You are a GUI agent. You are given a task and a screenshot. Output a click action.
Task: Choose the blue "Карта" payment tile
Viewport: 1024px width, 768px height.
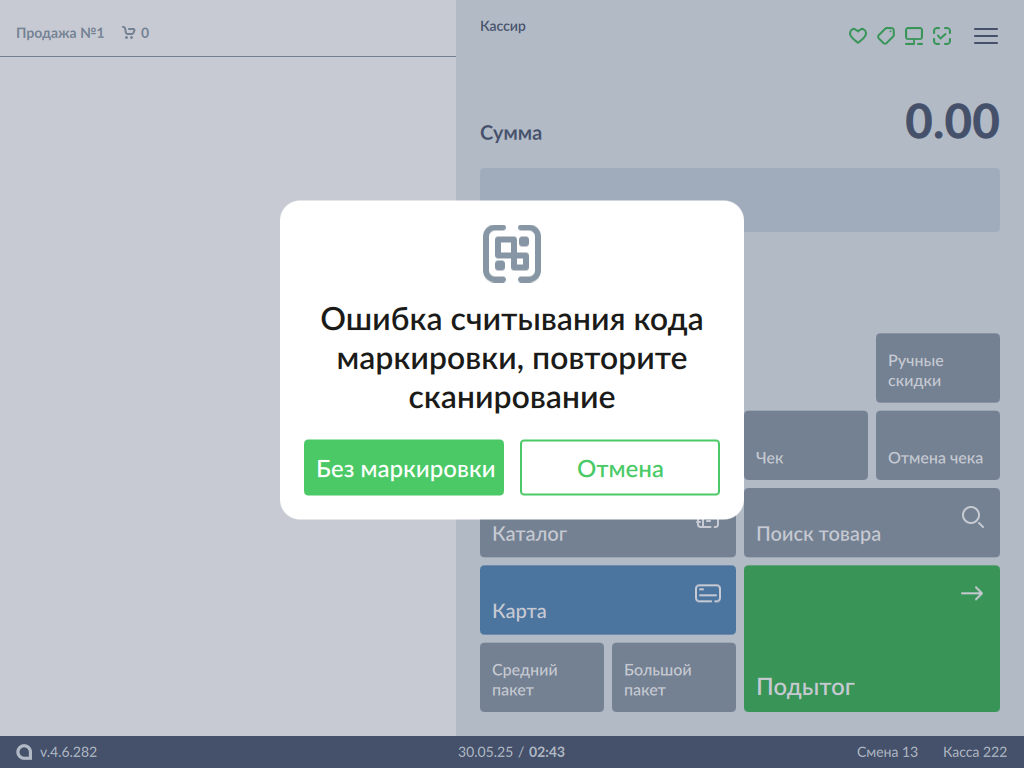click(x=607, y=600)
